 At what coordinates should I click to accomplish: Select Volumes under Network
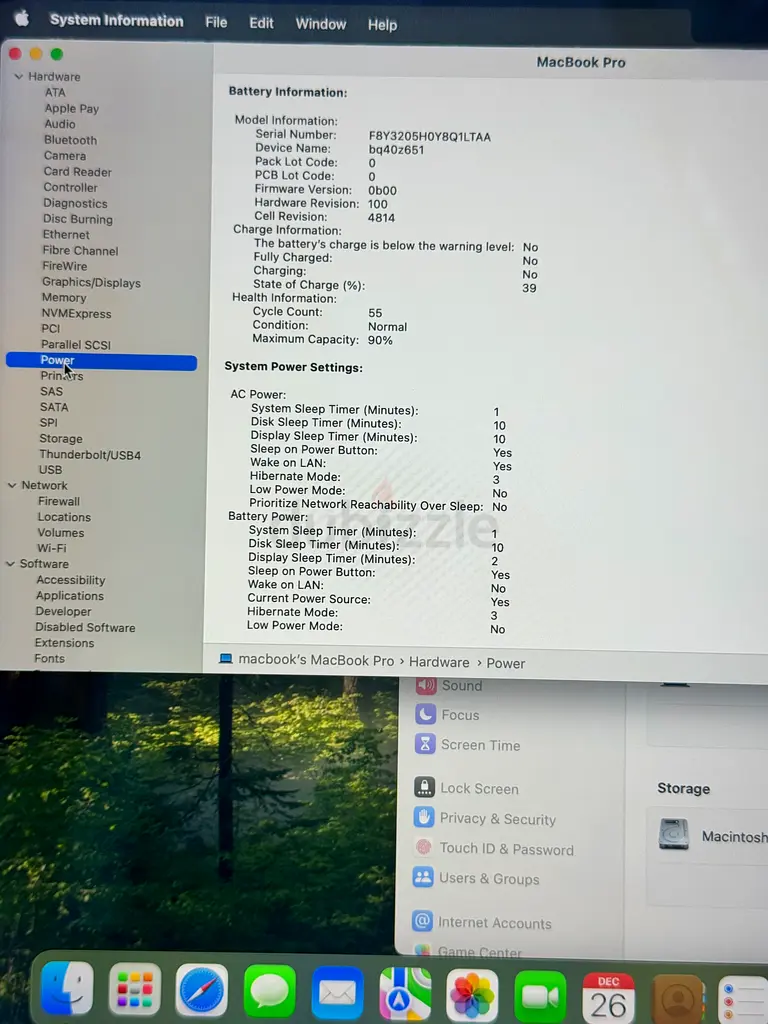coord(61,533)
